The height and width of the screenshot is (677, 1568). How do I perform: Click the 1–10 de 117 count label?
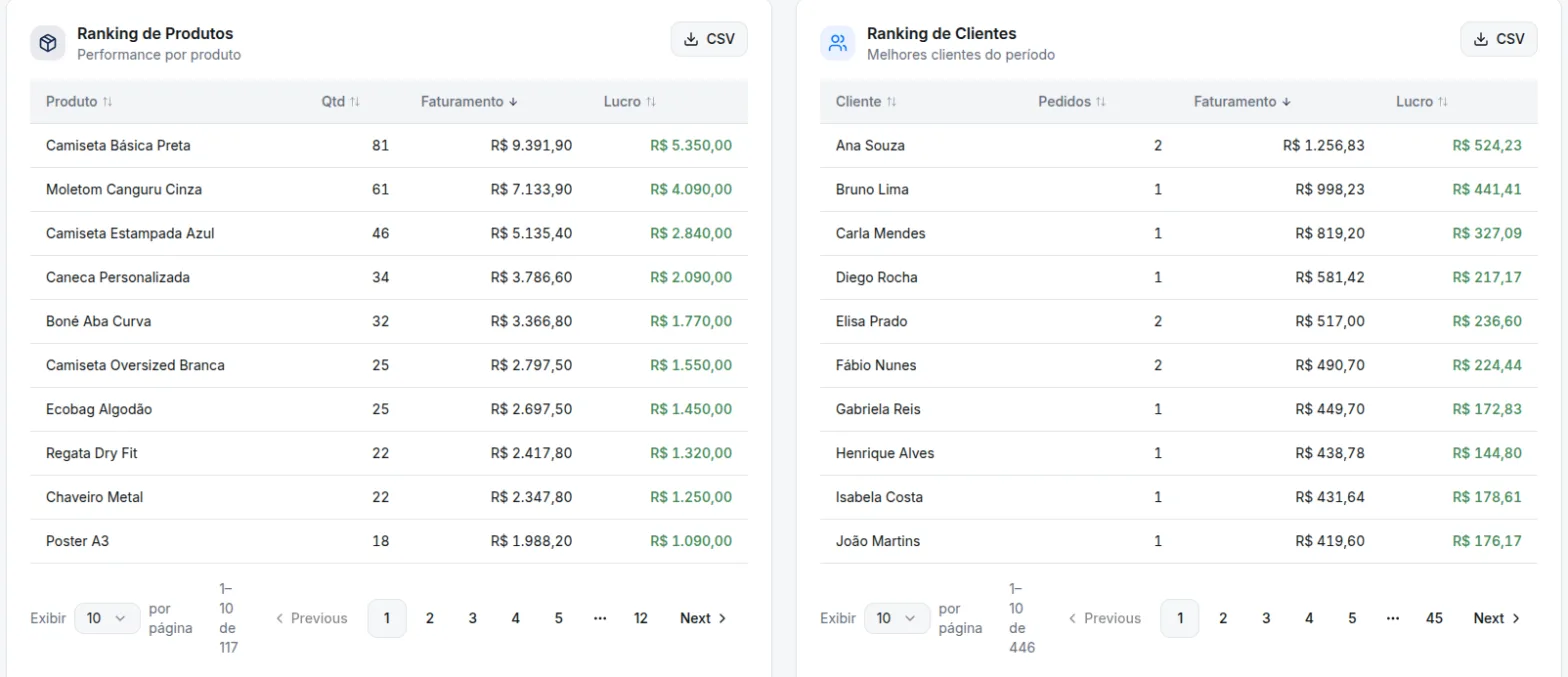pyautogui.click(x=228, y=618)
